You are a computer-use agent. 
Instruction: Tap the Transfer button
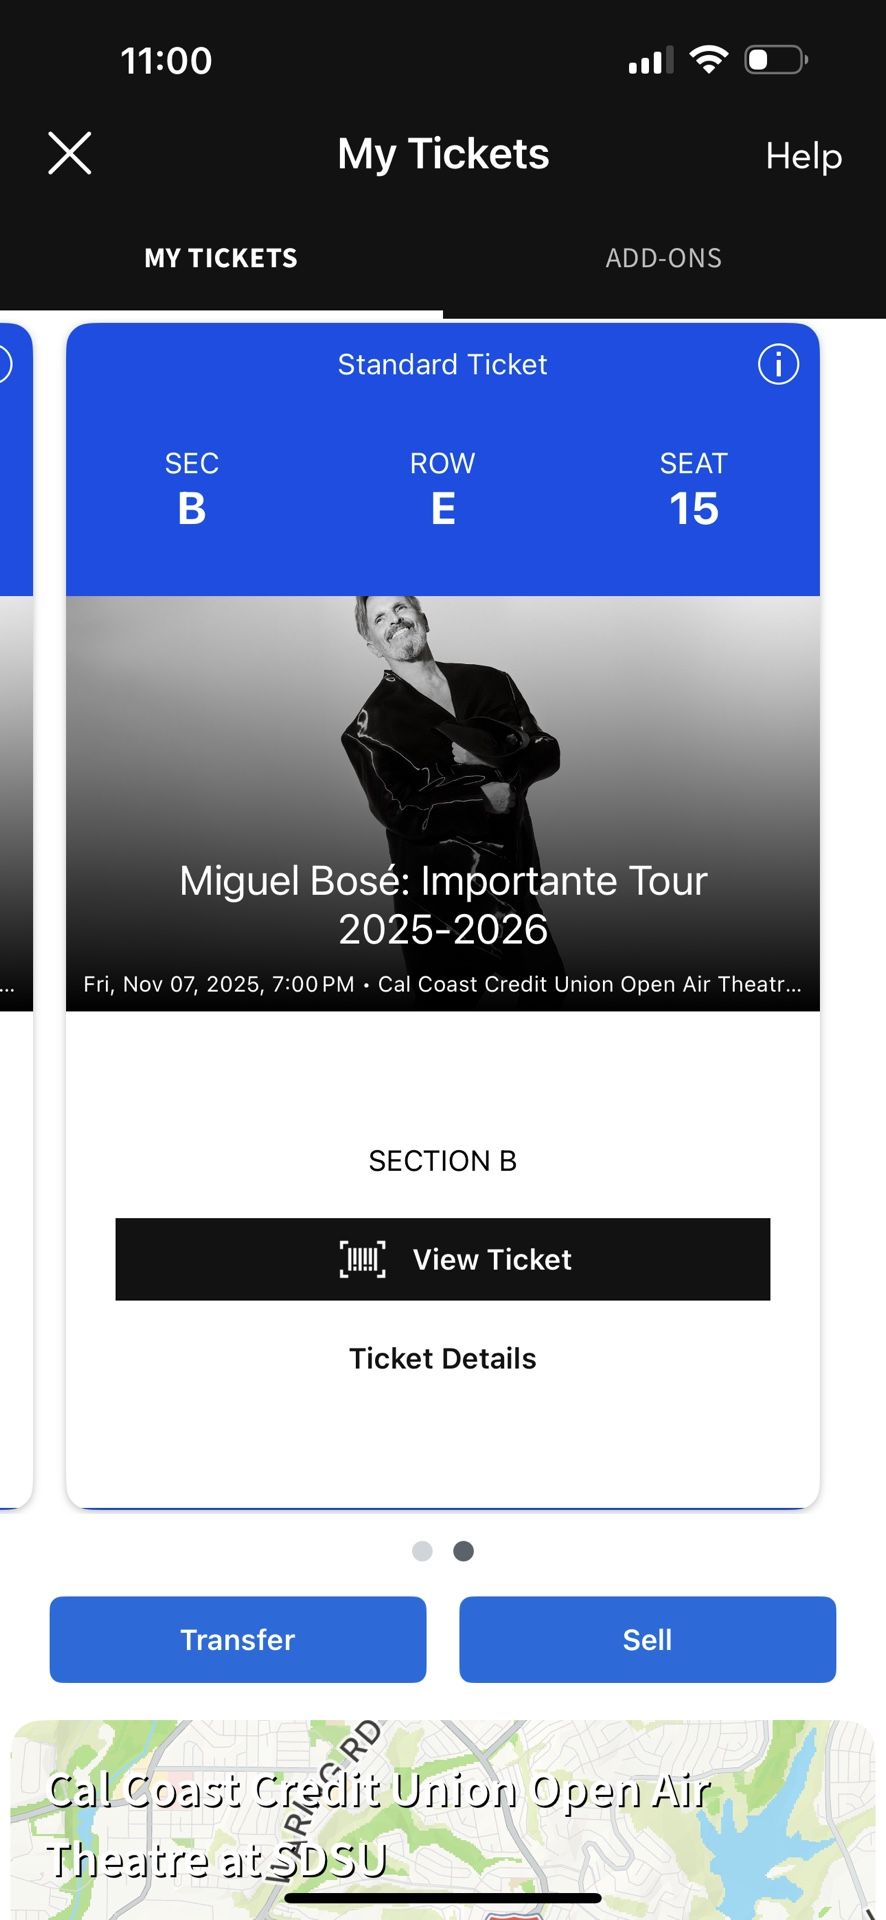click(238, 1640)
